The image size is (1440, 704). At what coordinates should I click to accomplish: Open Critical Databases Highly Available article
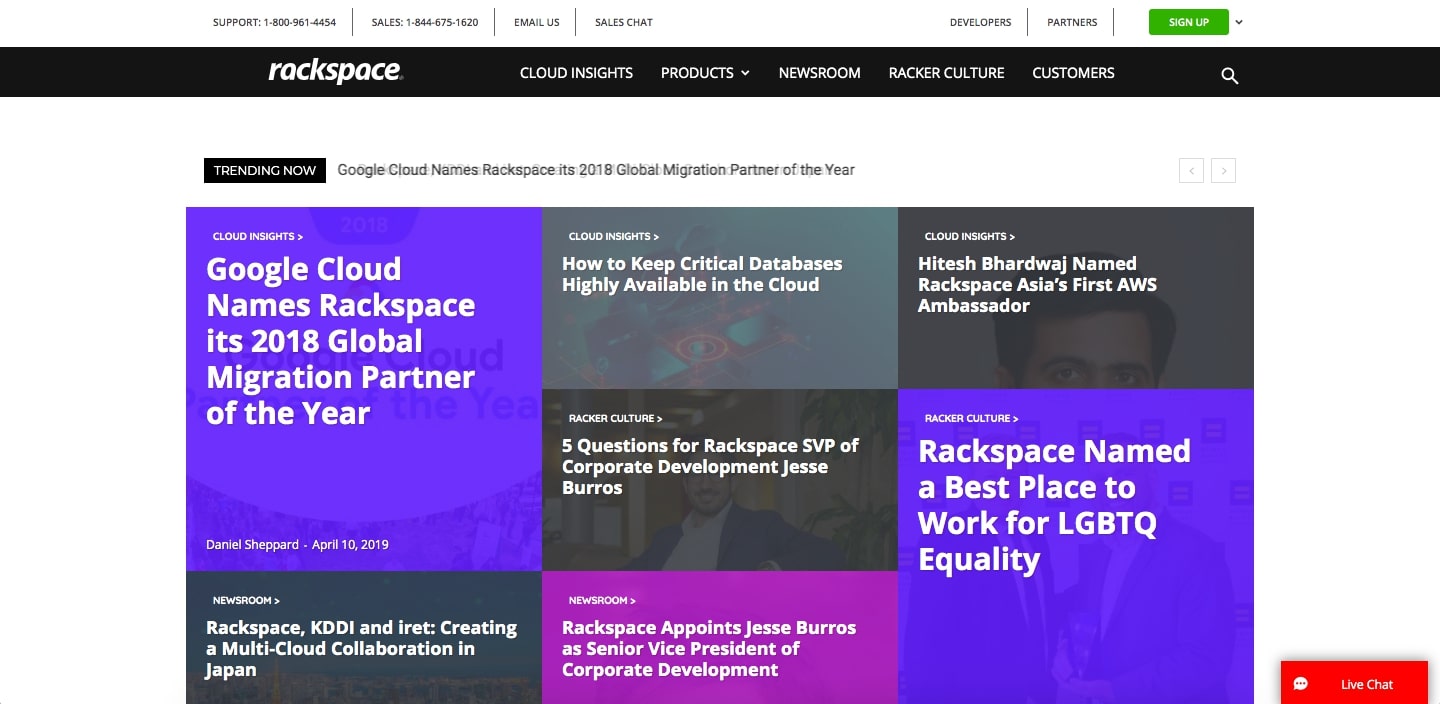(x=702, y=274)
